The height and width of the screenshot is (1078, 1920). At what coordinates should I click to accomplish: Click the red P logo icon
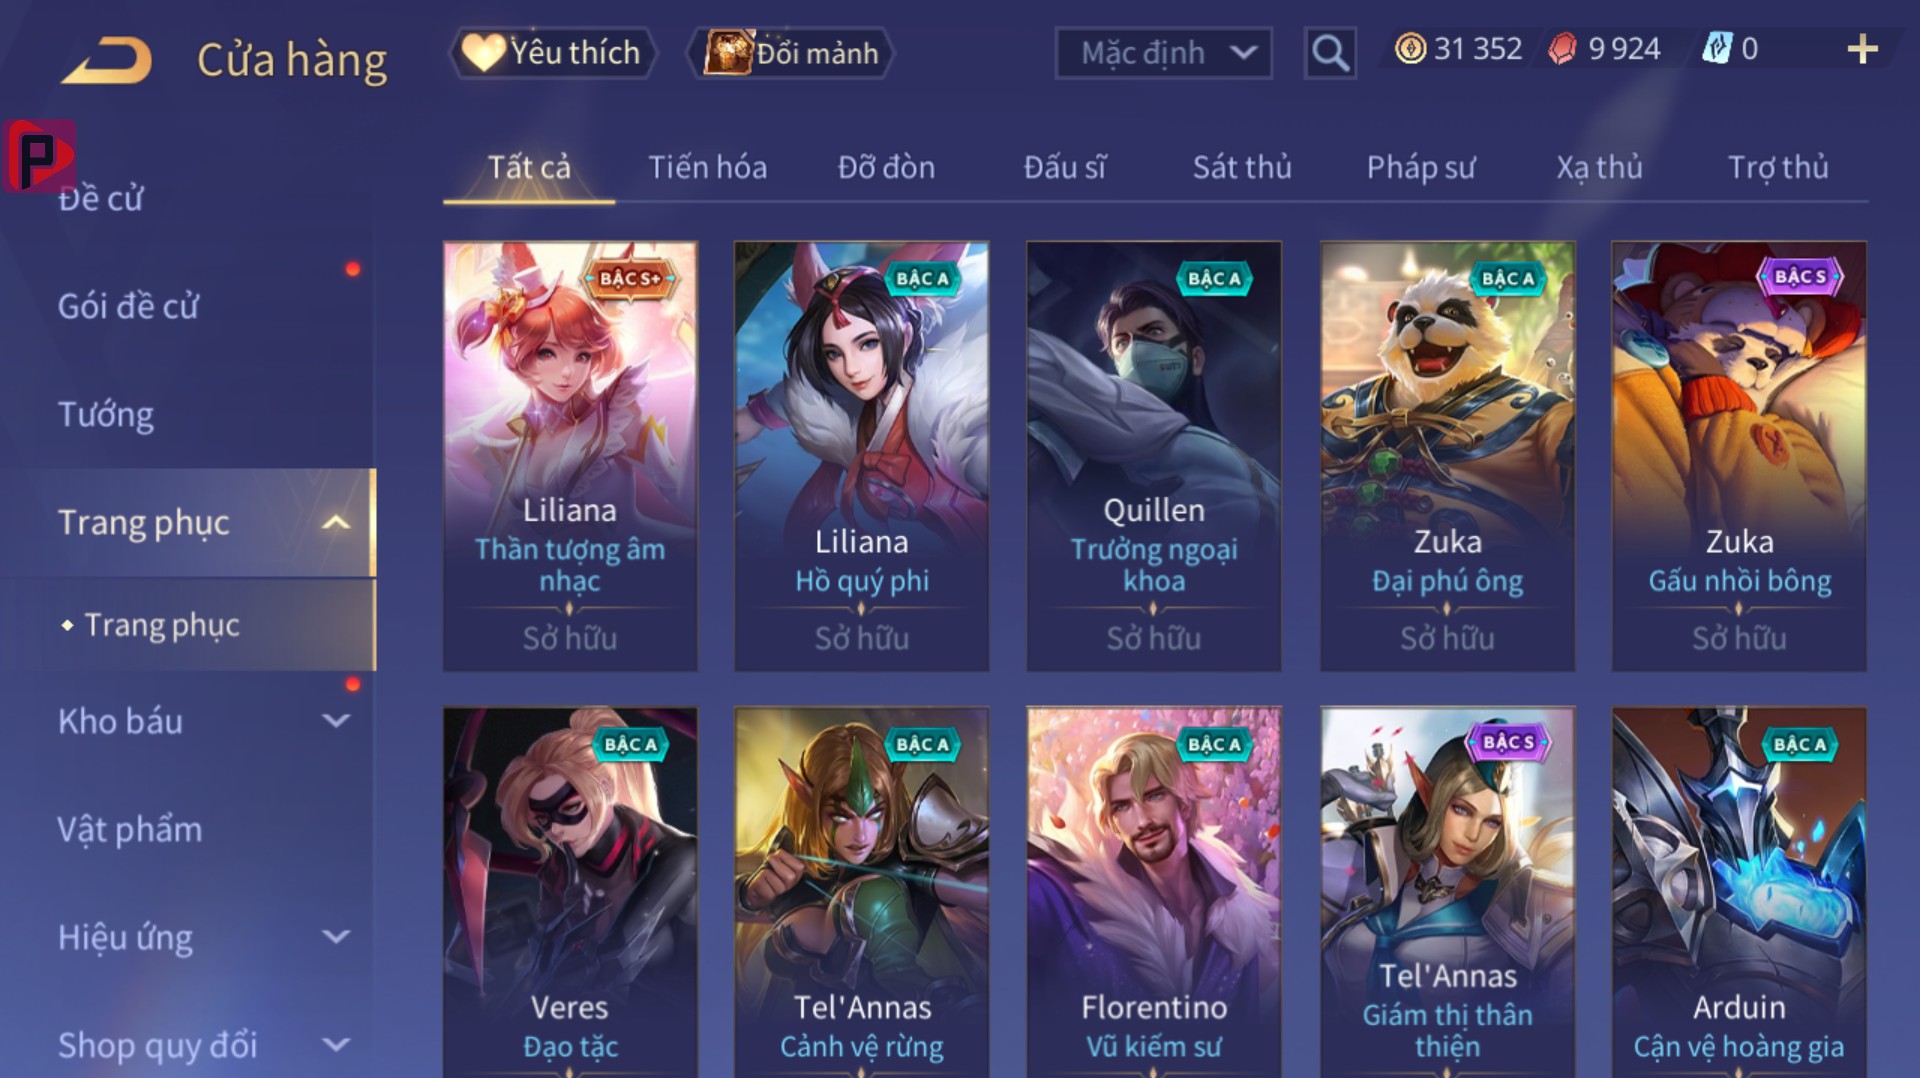[x=39, y=155]
